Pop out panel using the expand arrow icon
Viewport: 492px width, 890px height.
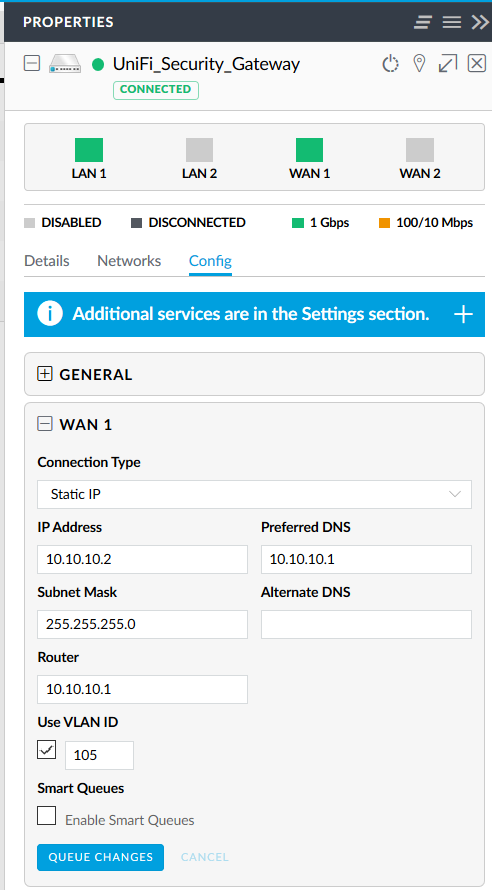tap(448, 64)
